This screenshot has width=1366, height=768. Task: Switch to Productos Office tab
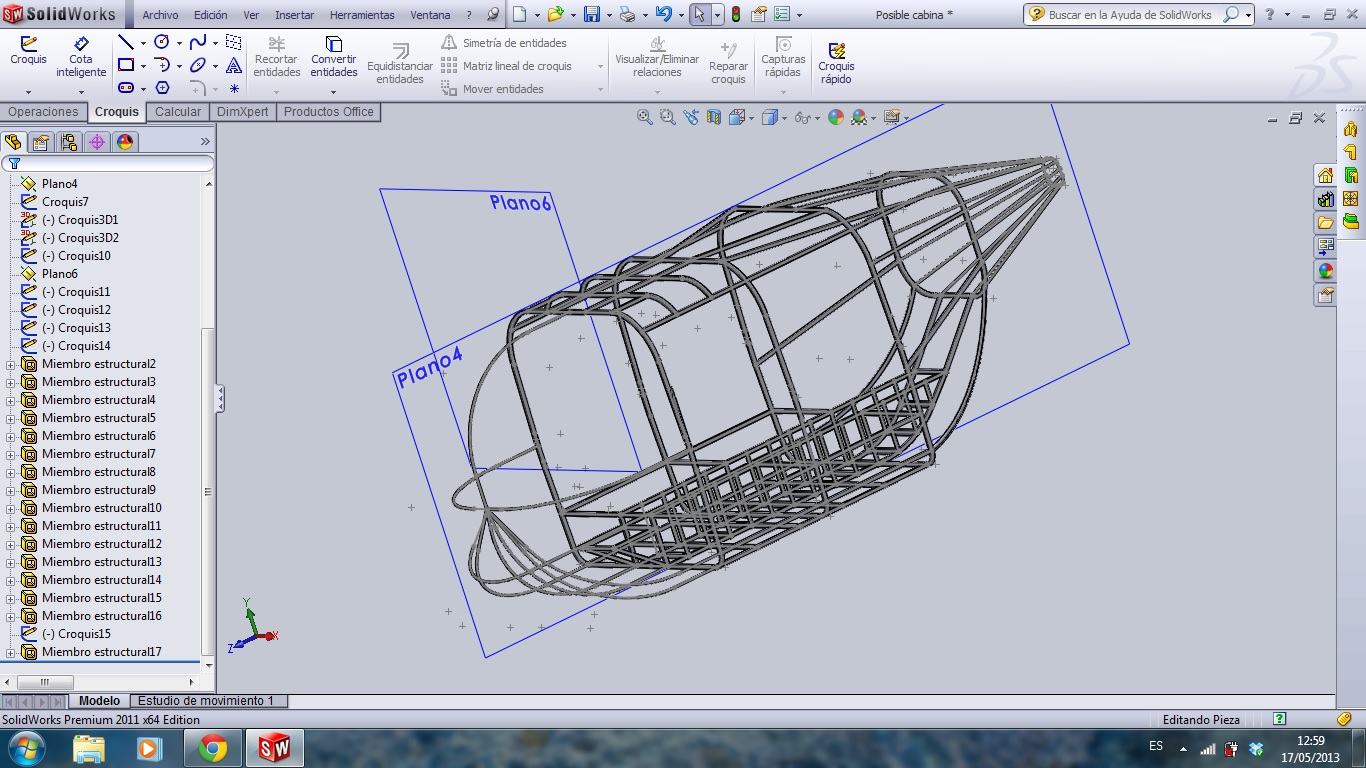(x=329, y=112)
